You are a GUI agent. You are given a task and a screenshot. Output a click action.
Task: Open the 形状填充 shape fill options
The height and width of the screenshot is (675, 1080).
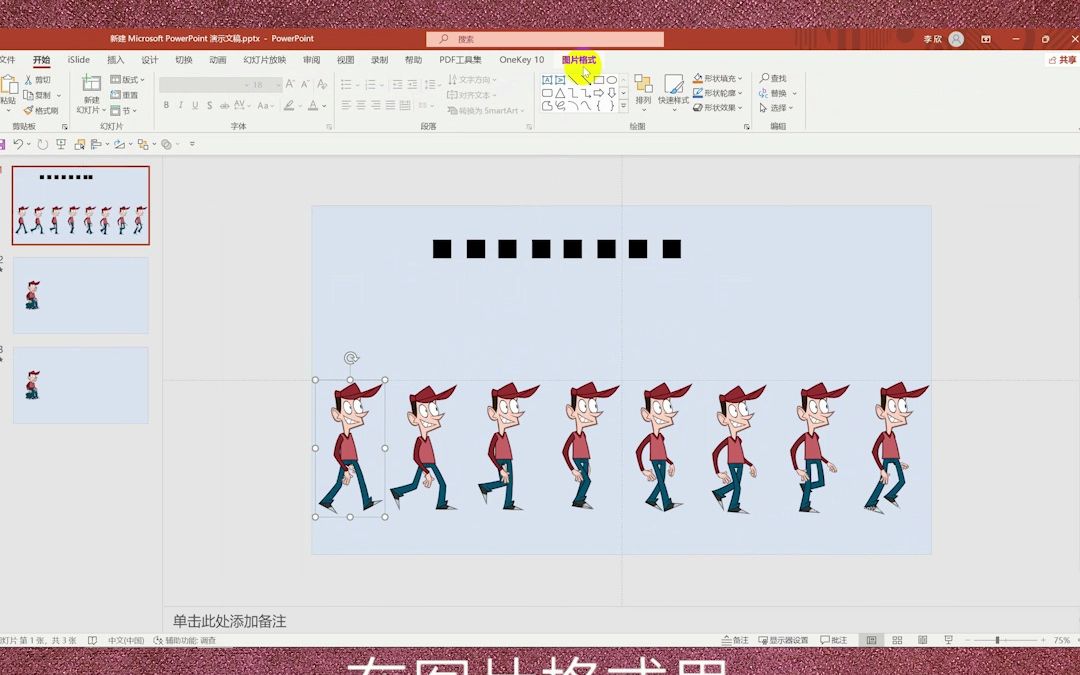pos(719,78)
